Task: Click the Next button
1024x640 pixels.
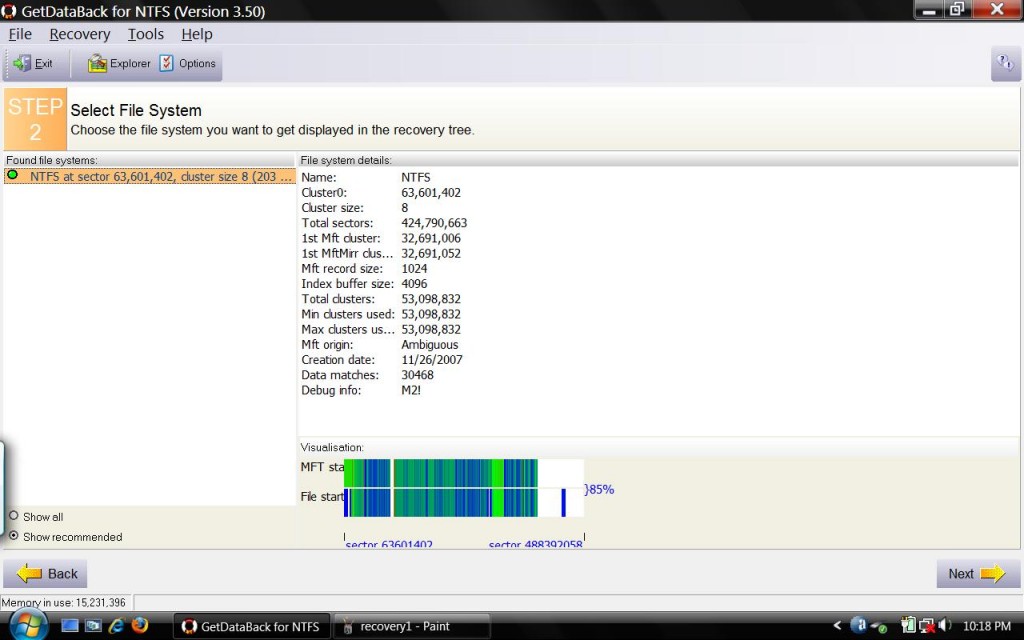Action: coord(978,573)
